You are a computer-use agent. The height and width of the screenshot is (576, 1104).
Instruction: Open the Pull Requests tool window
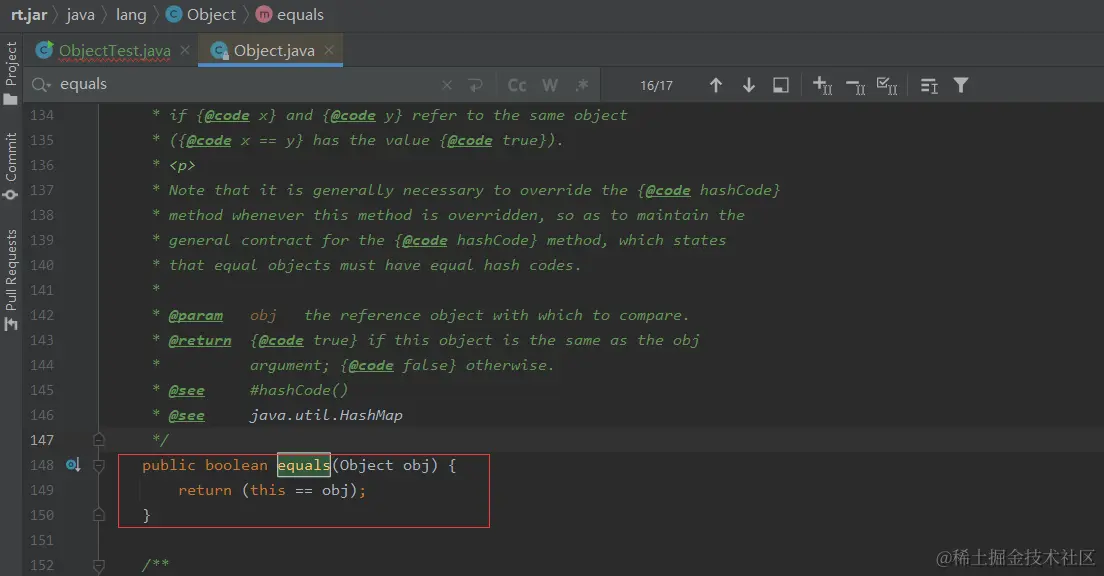pos(11,280)
